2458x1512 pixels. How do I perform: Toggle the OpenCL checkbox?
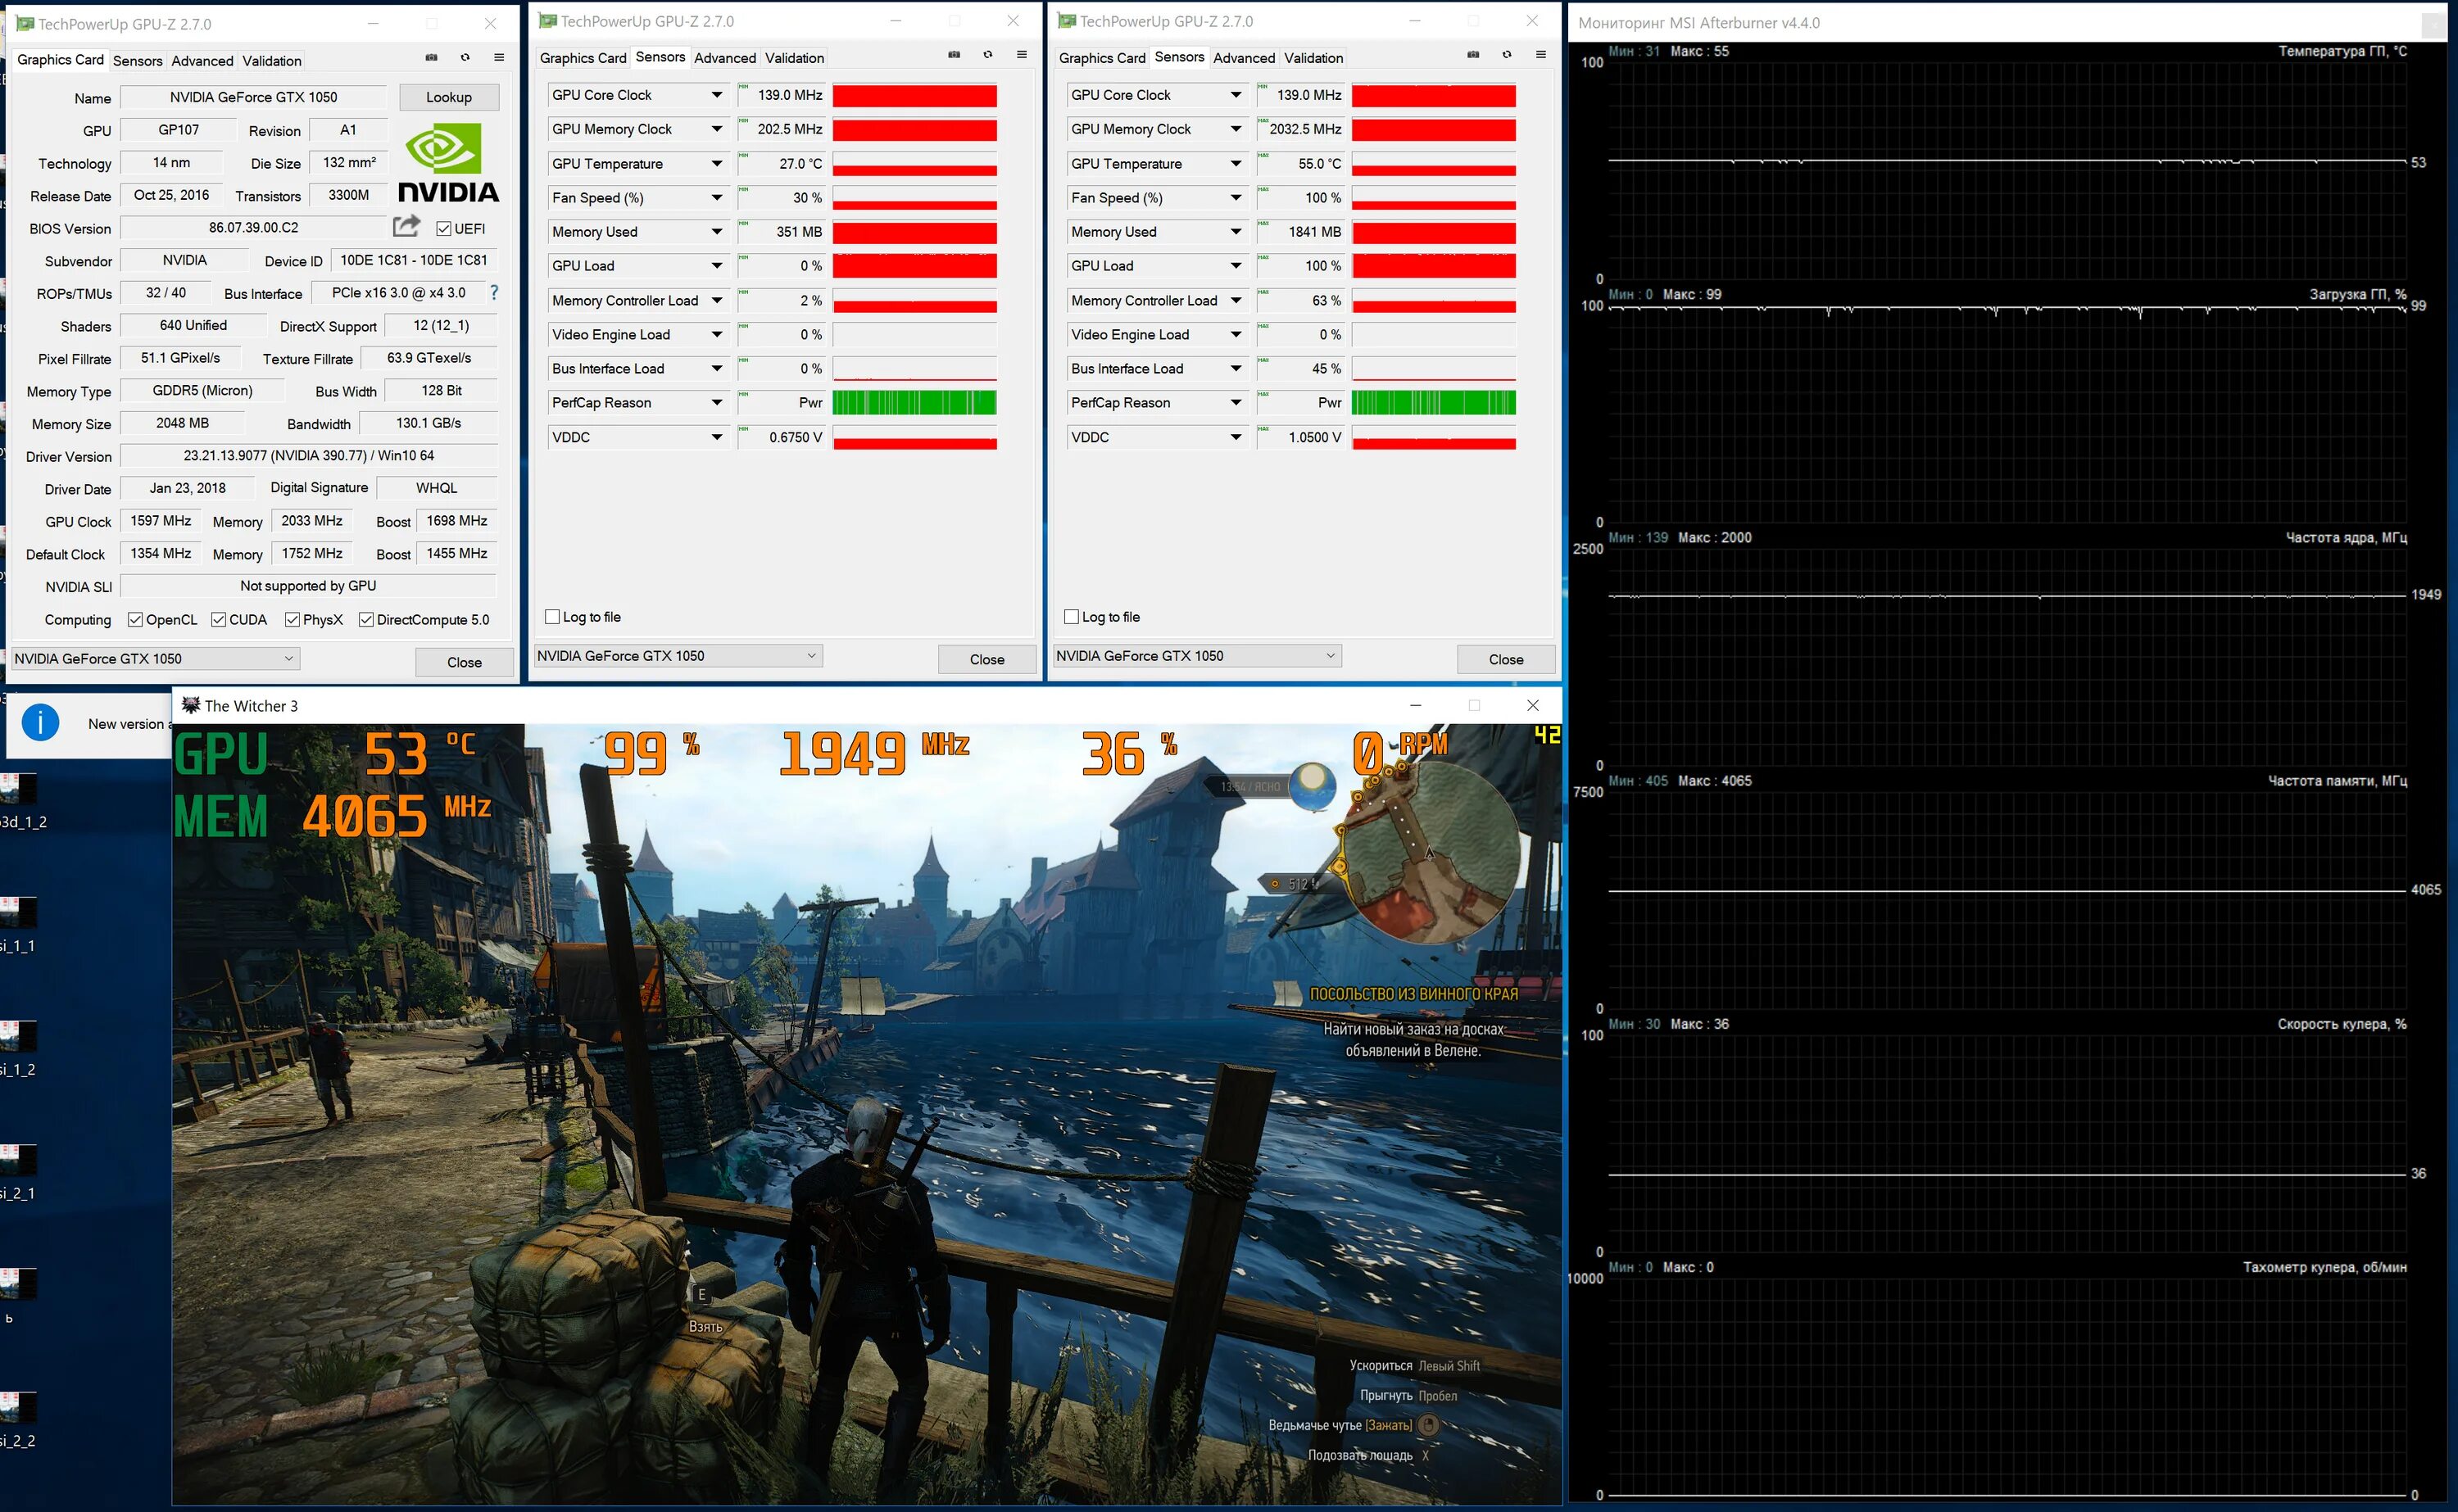135,620
